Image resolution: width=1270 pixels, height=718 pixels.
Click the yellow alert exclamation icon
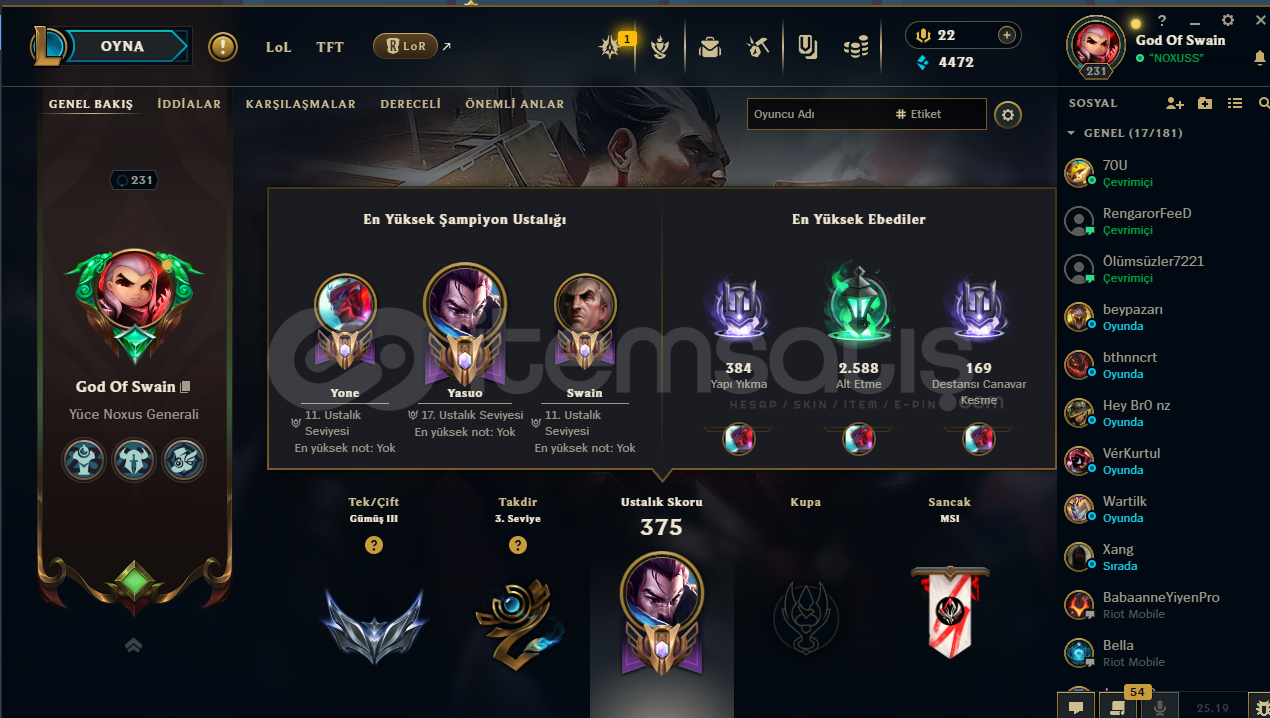[223, 47]
